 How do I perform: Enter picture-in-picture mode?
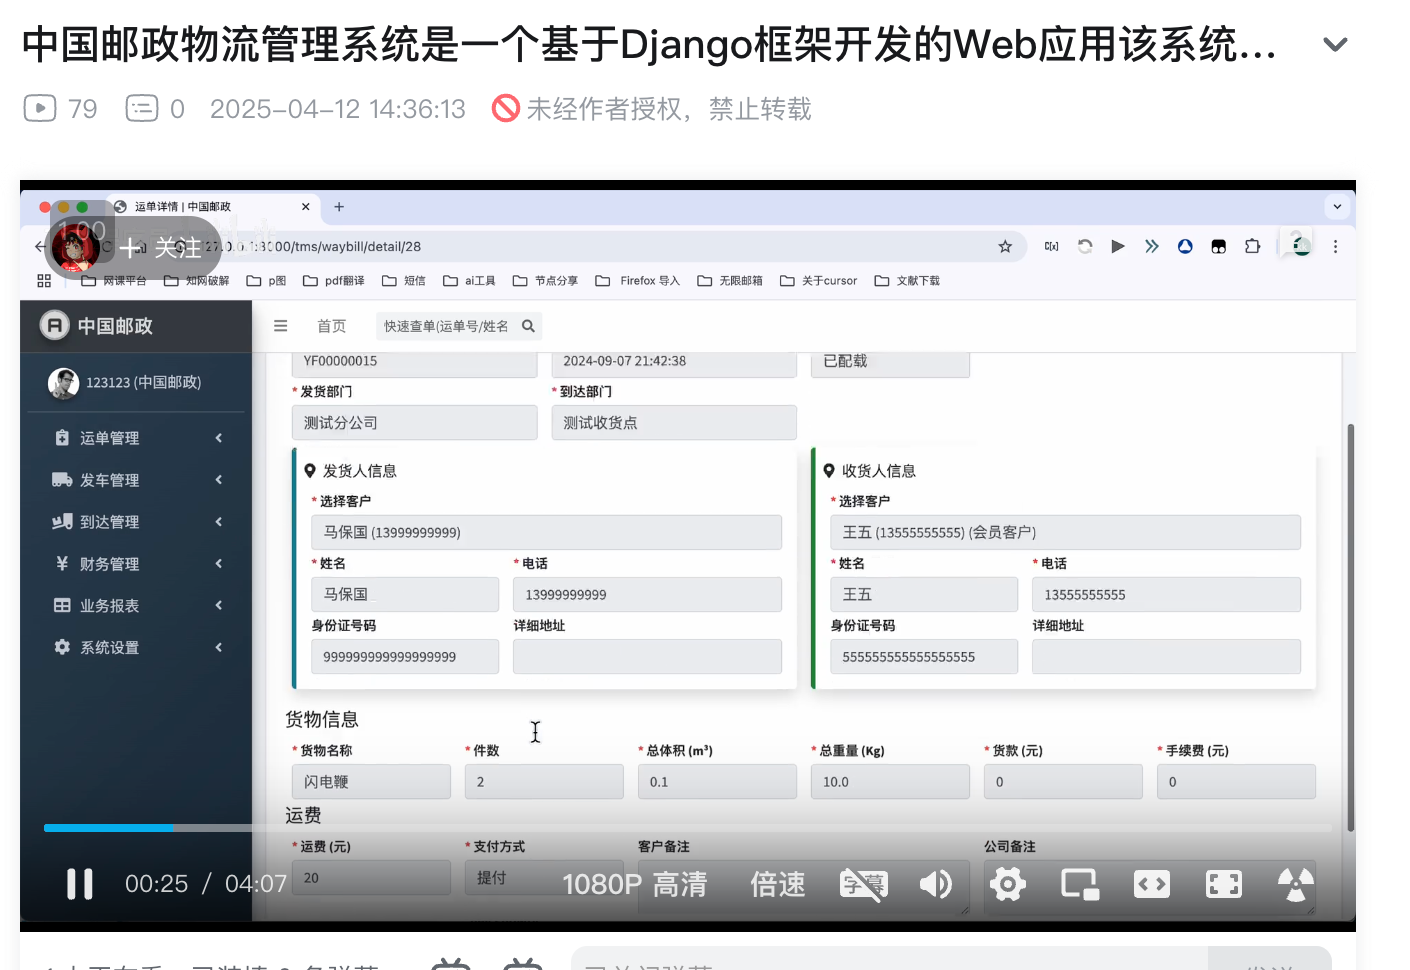pos(1080,884)
